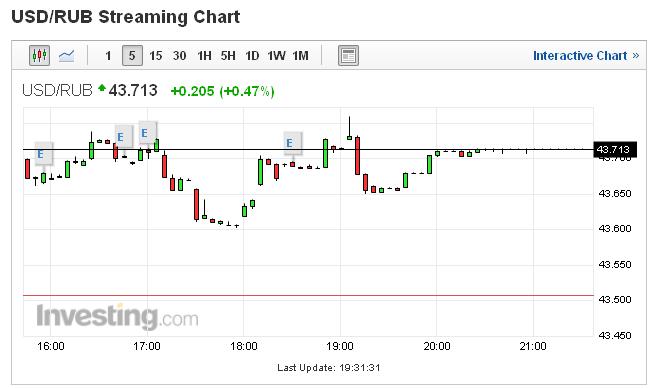Click the 19:00 time axis label
This screenshot has width=649, height=388.
[340, 346]
